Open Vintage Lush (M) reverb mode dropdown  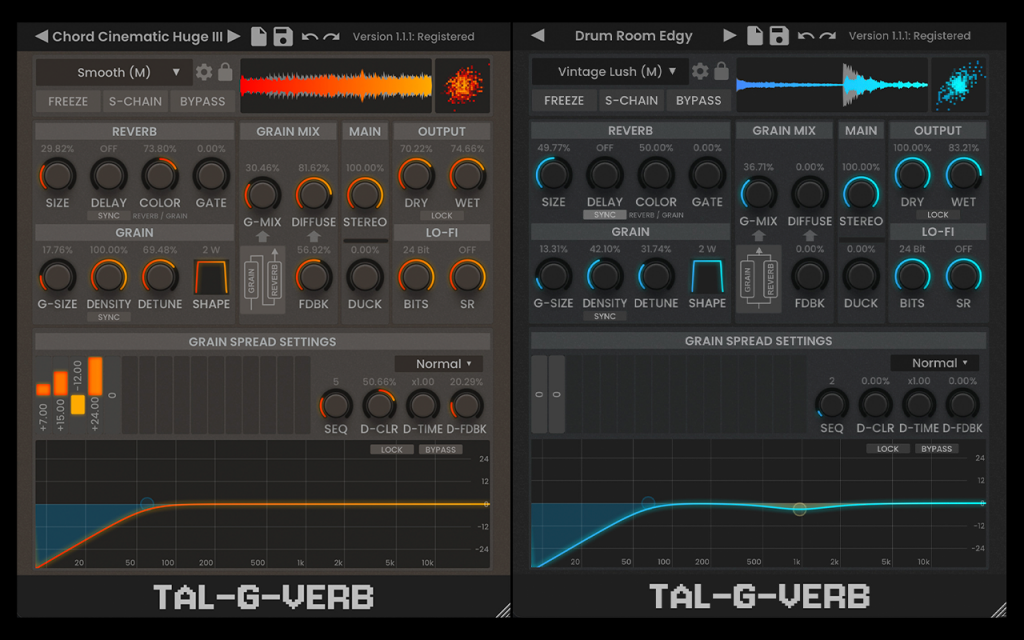[x=611, y=72]
